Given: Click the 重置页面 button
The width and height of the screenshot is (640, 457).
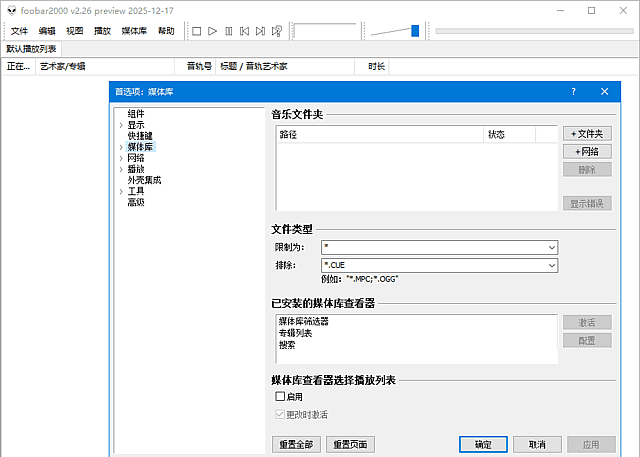Looking at the screenshot, I should (x=350, y=444).
